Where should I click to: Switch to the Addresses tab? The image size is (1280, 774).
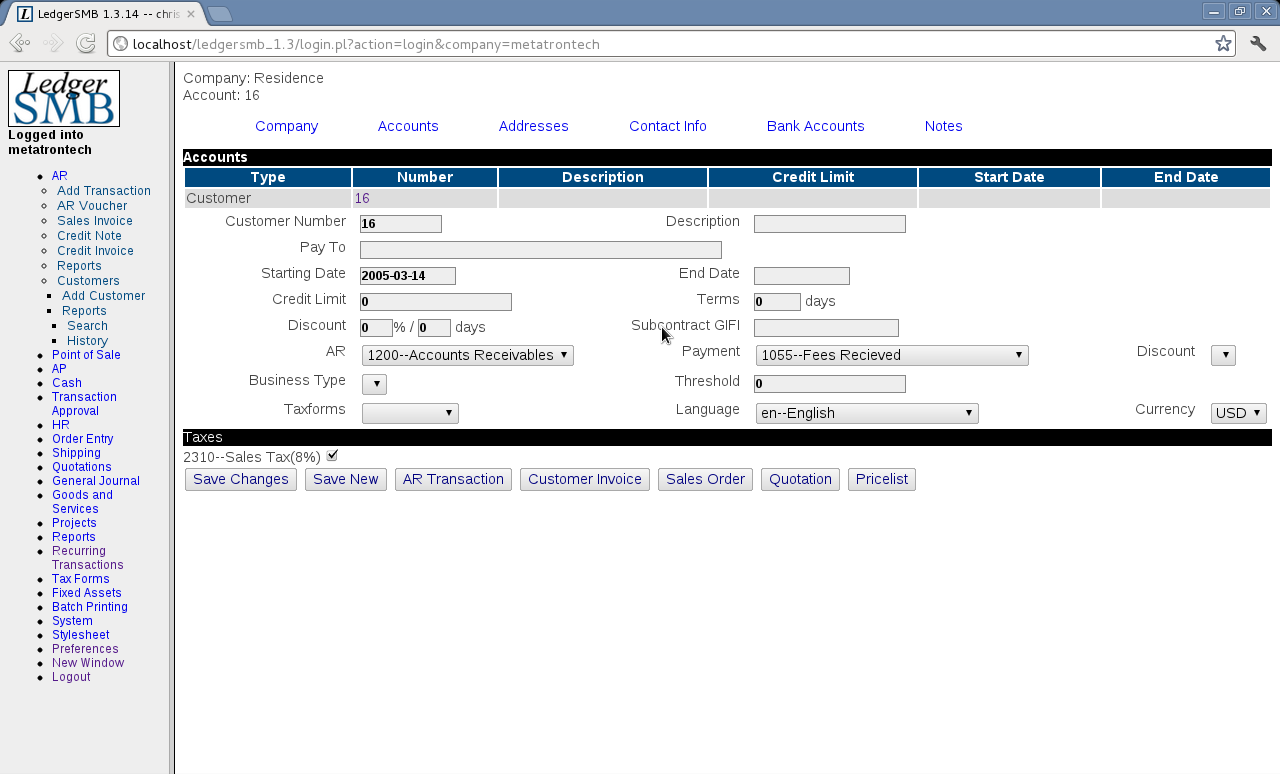tap(533, 126)
